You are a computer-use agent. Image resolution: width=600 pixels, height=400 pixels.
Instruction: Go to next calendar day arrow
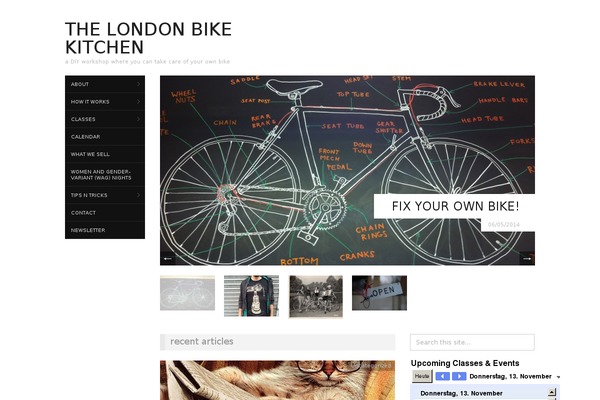(459, 376)
